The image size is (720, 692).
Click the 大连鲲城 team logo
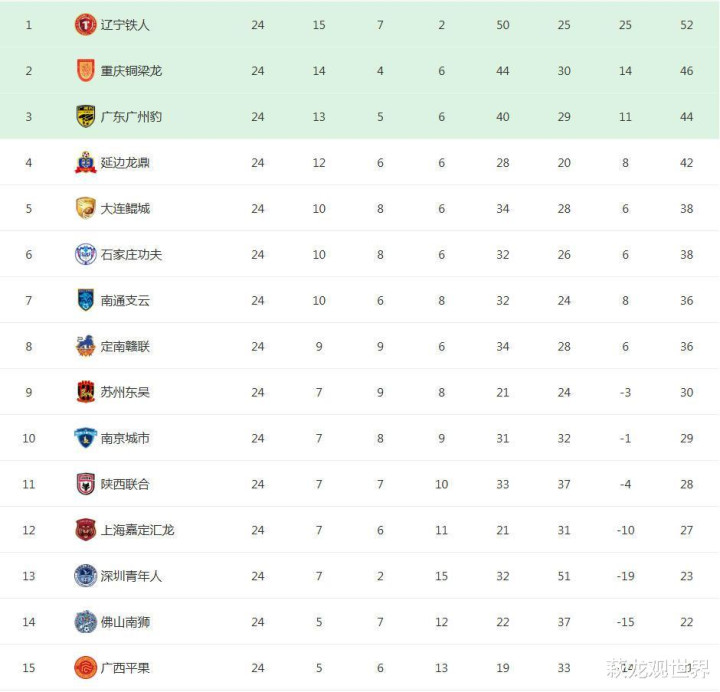[85, 209]
